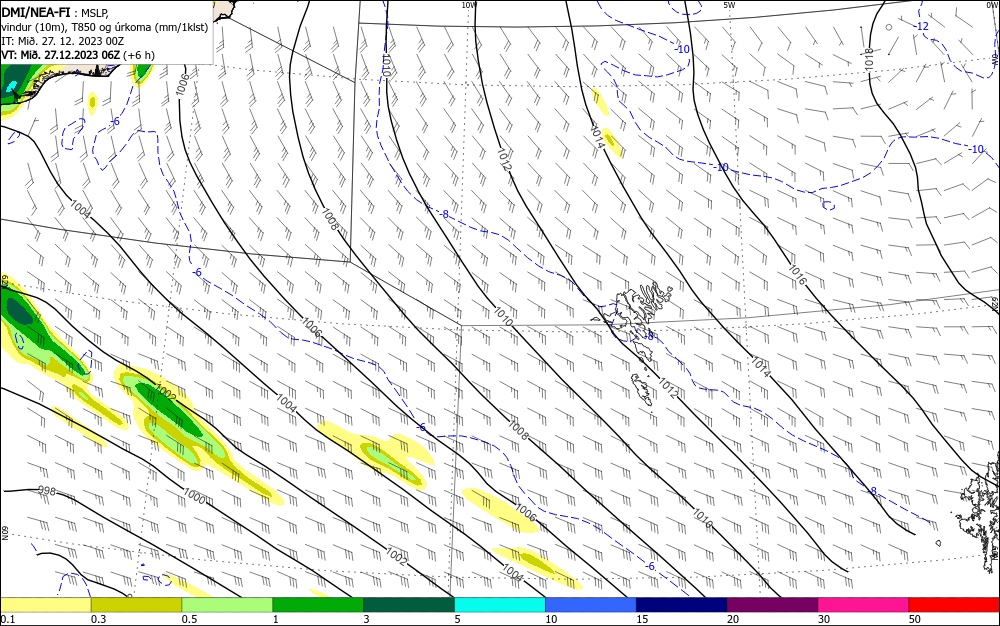The height and width of the screenshot is (626, 1000).
Task: Click the southernmost Faroe island (Suðuroy) outline
Action: [643, 389]
